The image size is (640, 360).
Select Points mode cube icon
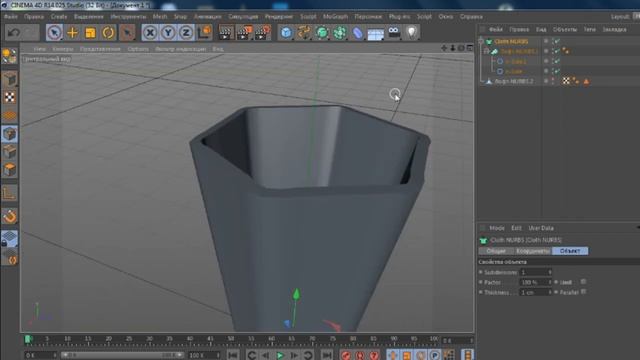tap(9, 134)
